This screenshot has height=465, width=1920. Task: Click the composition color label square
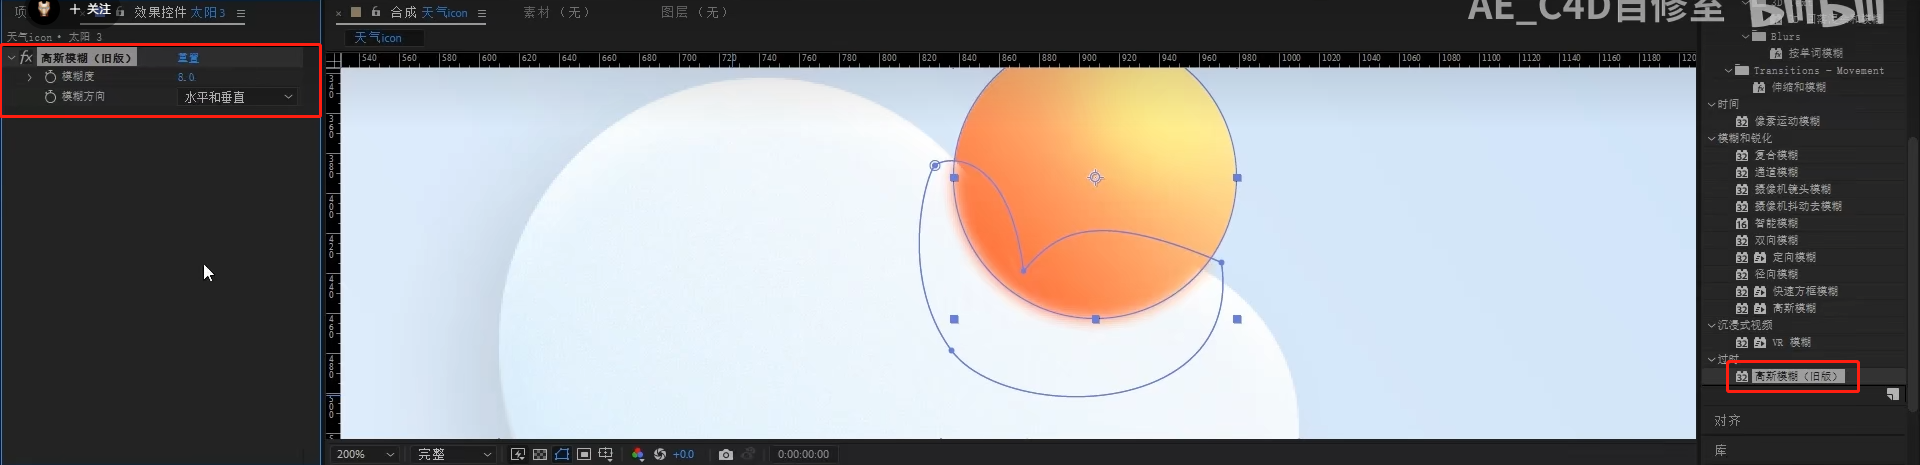point(356,12)
